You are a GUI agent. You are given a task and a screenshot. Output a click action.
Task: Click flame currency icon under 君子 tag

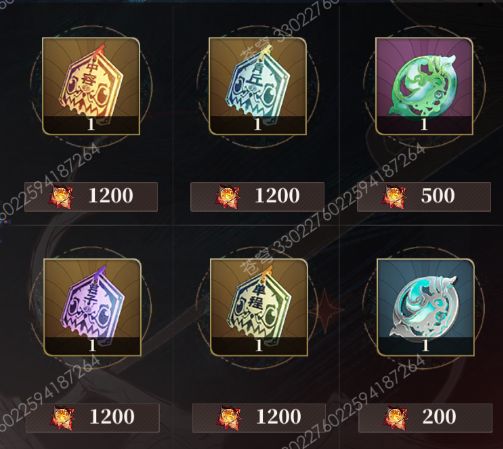coord(63,418)
